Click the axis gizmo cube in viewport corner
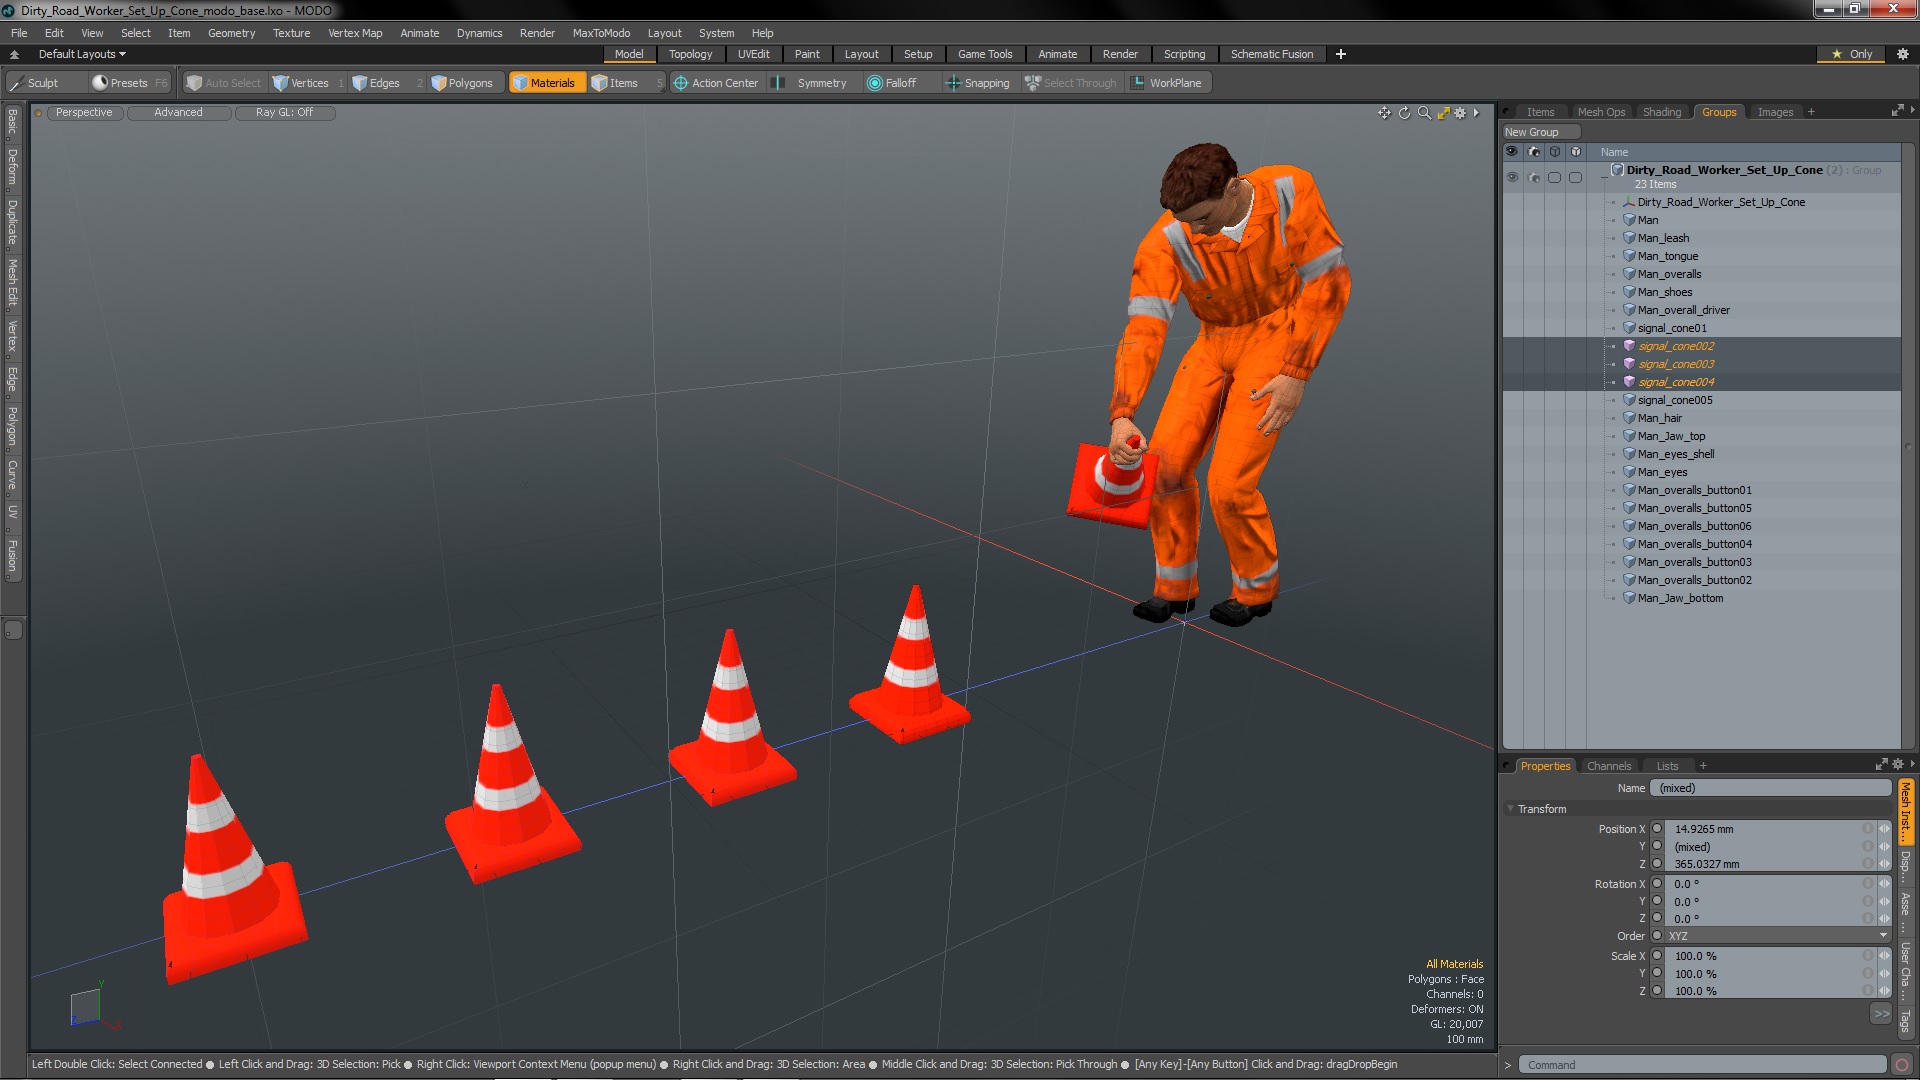 [86, 1006]
